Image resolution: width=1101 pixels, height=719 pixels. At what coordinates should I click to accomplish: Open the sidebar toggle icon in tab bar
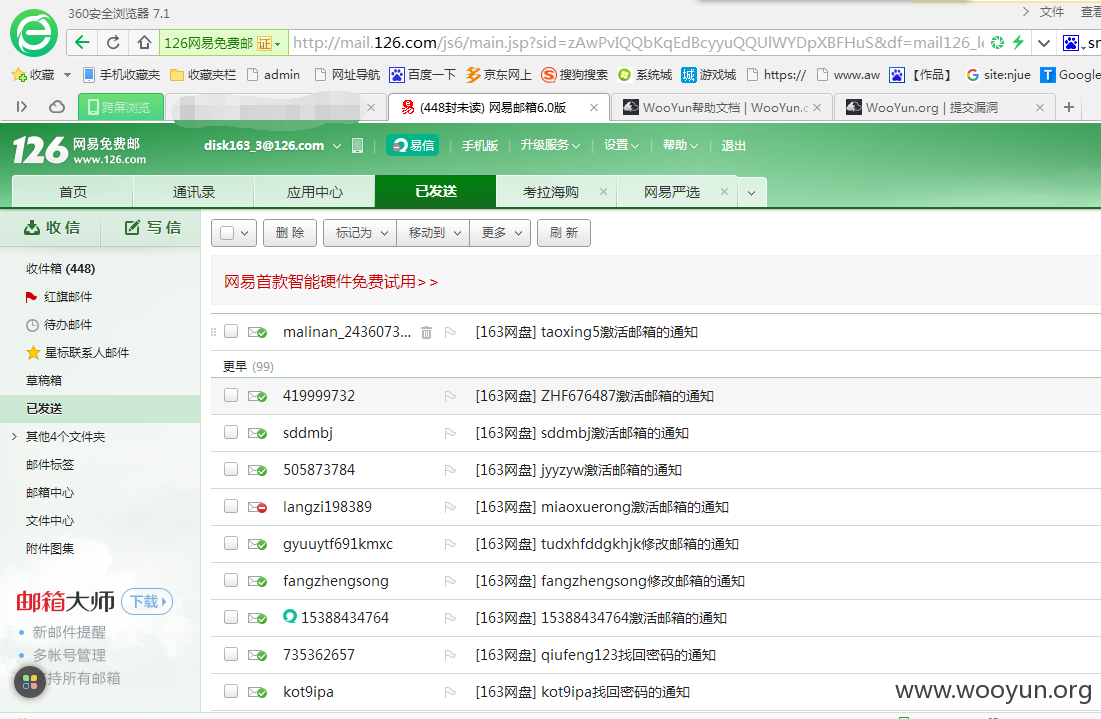[x=22, y=107]
